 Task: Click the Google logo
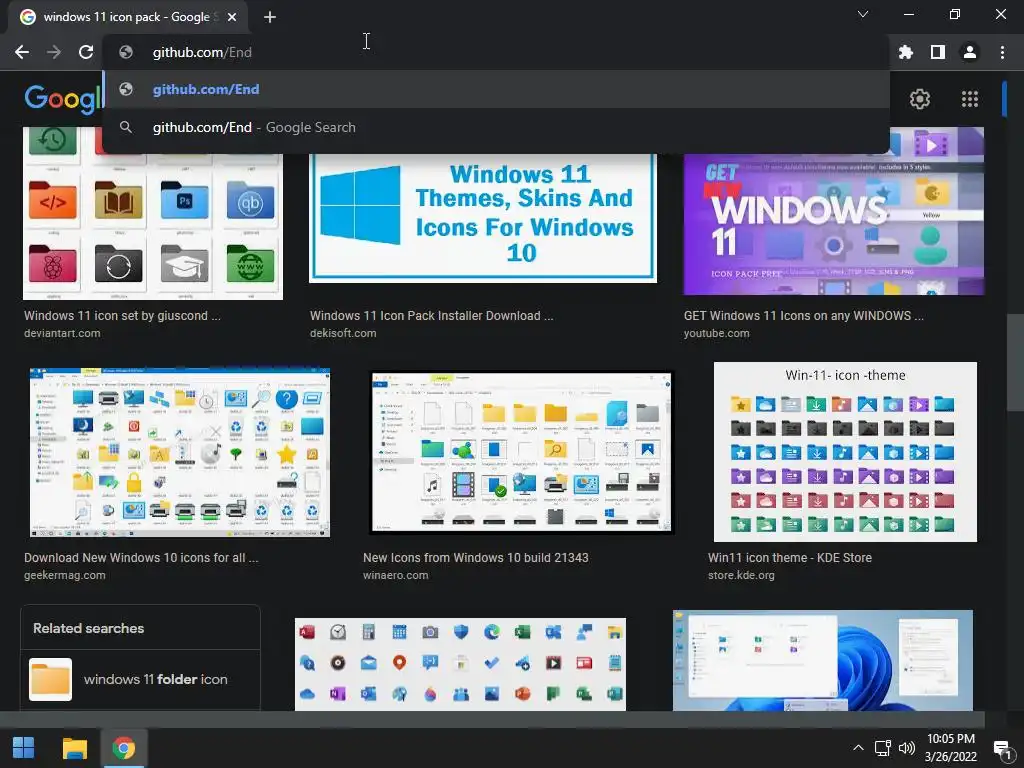63,100
